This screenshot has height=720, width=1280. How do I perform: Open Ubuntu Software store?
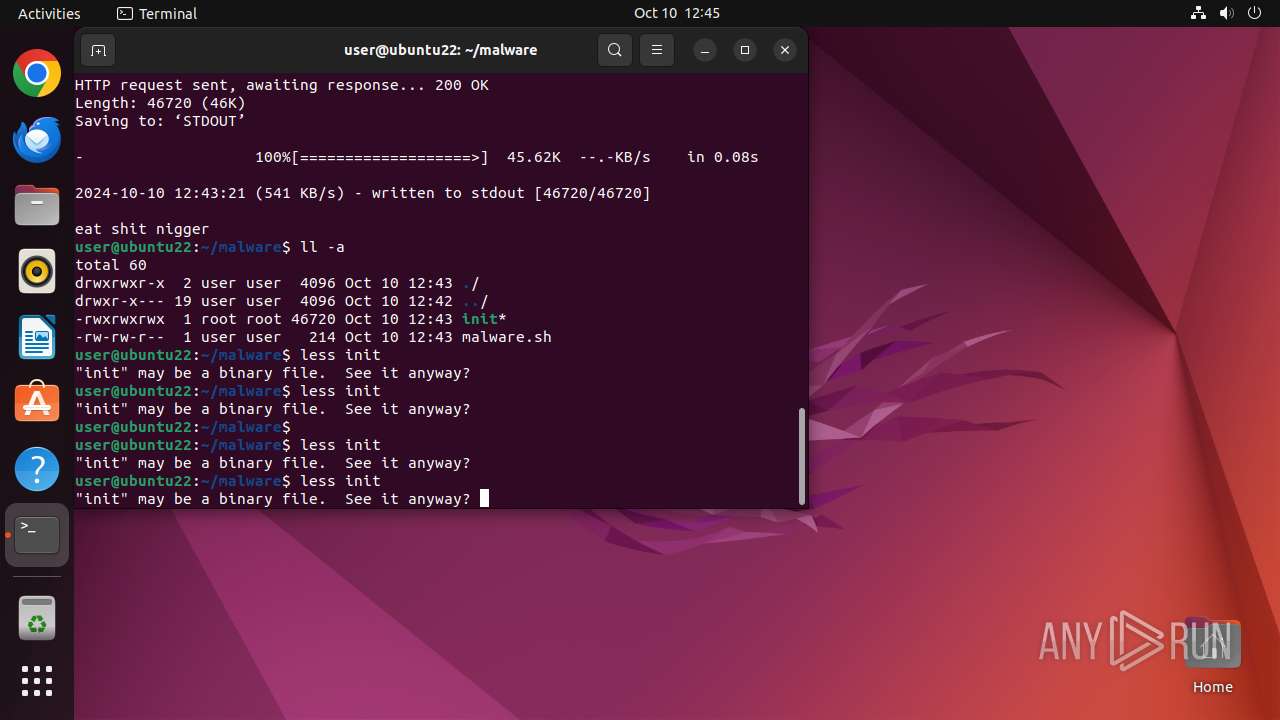click(37, 403)
